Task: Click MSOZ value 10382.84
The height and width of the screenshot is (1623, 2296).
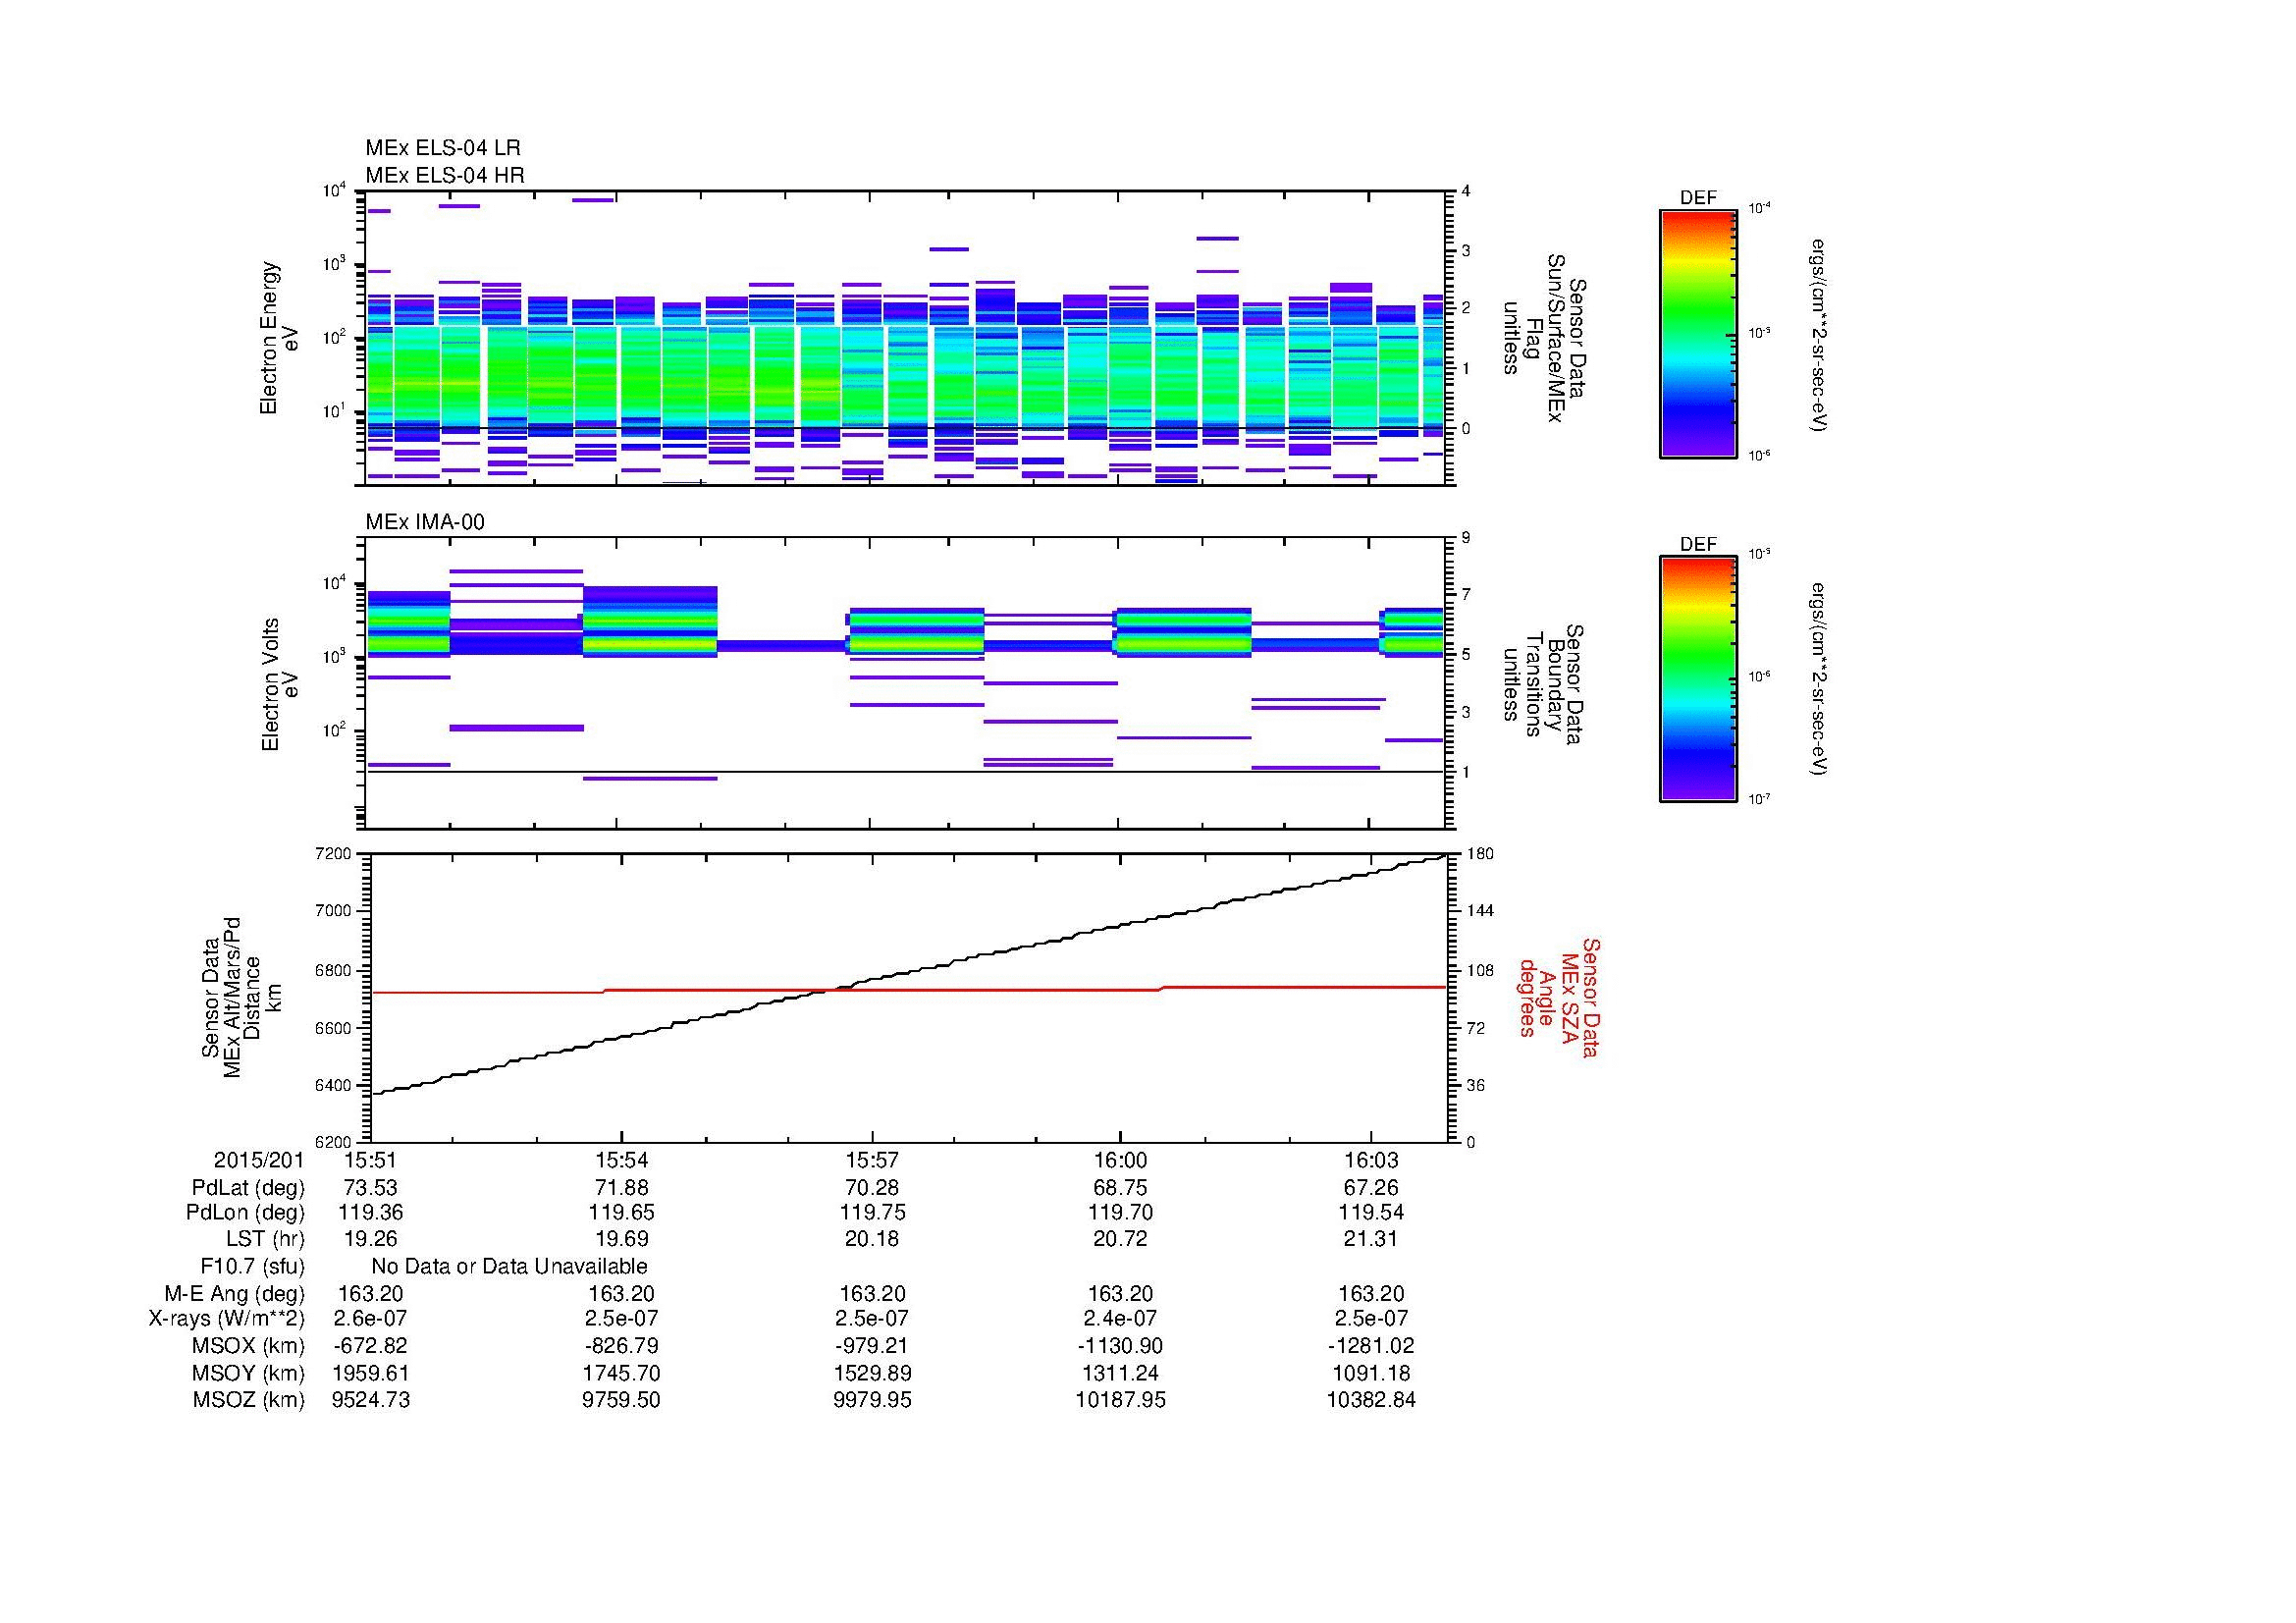Action: coord(1371,1400)
